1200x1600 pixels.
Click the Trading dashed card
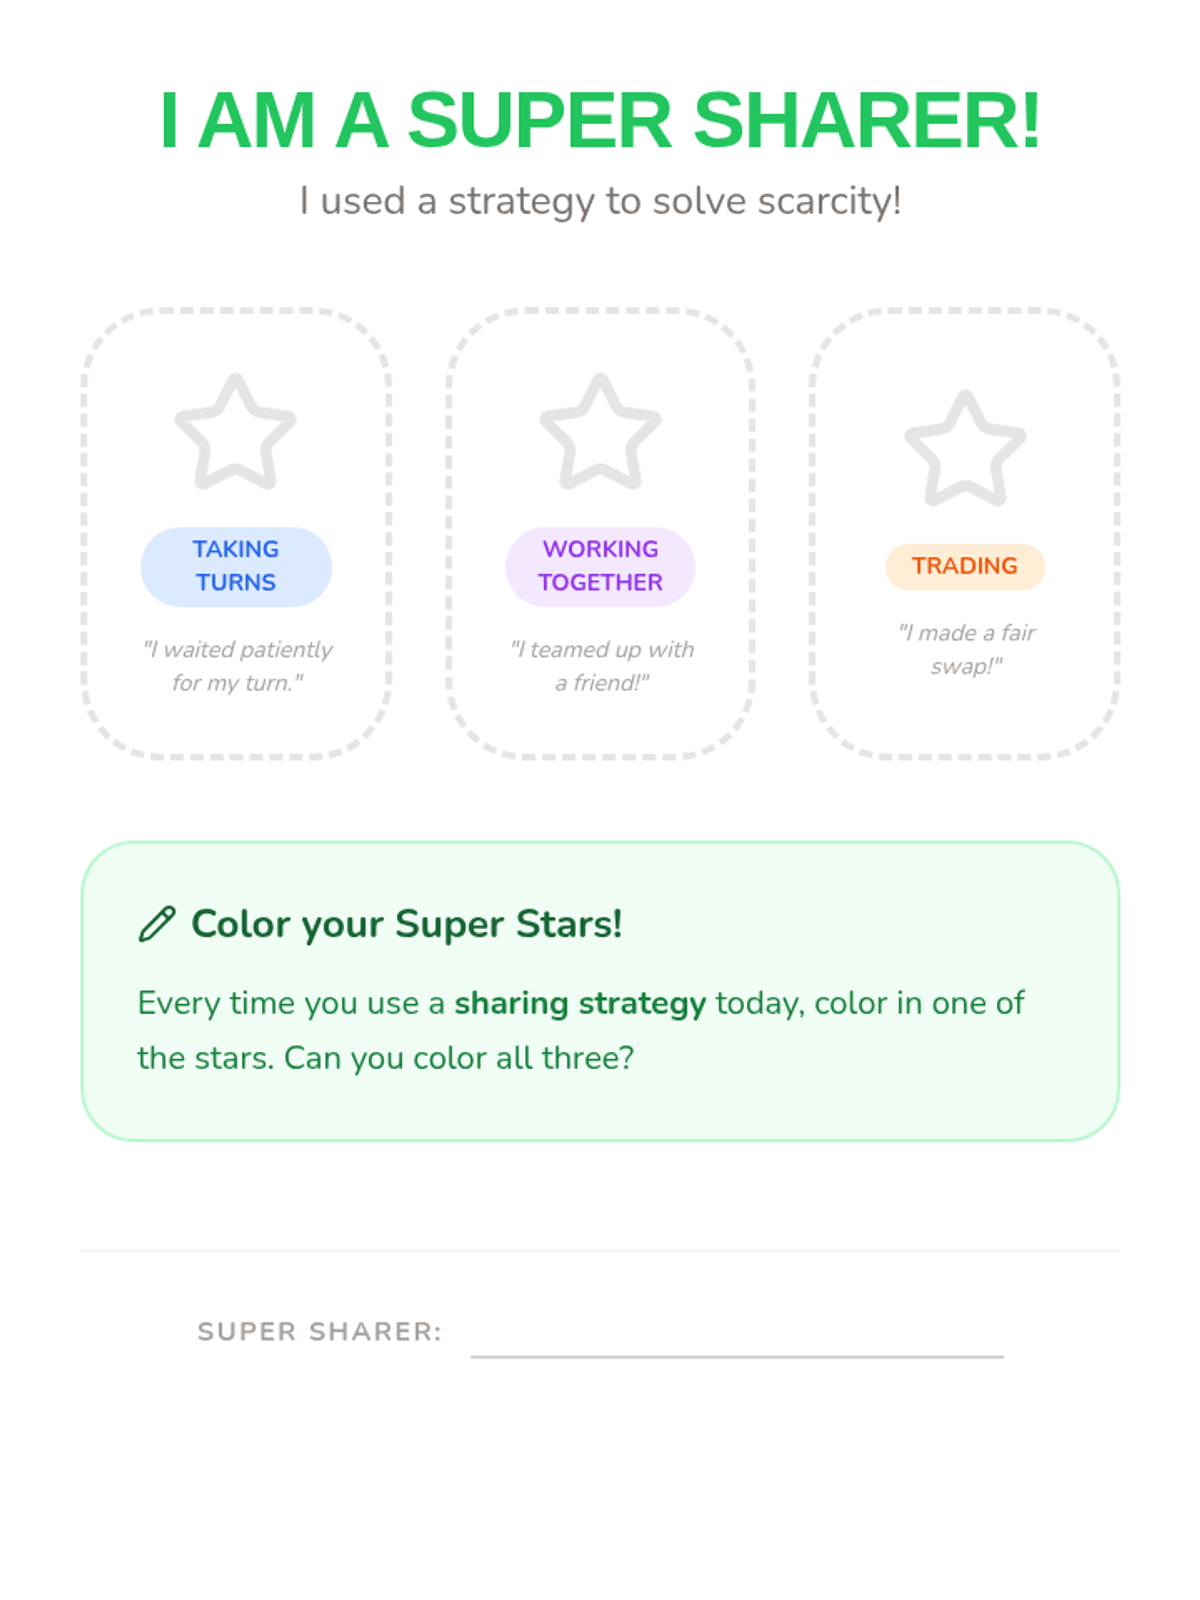(965, 533)
